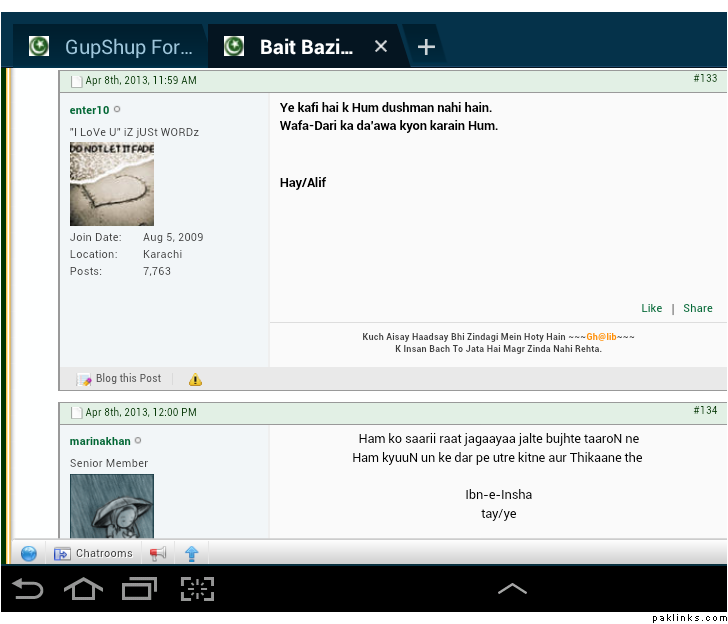Share post #133

point(698,308)
